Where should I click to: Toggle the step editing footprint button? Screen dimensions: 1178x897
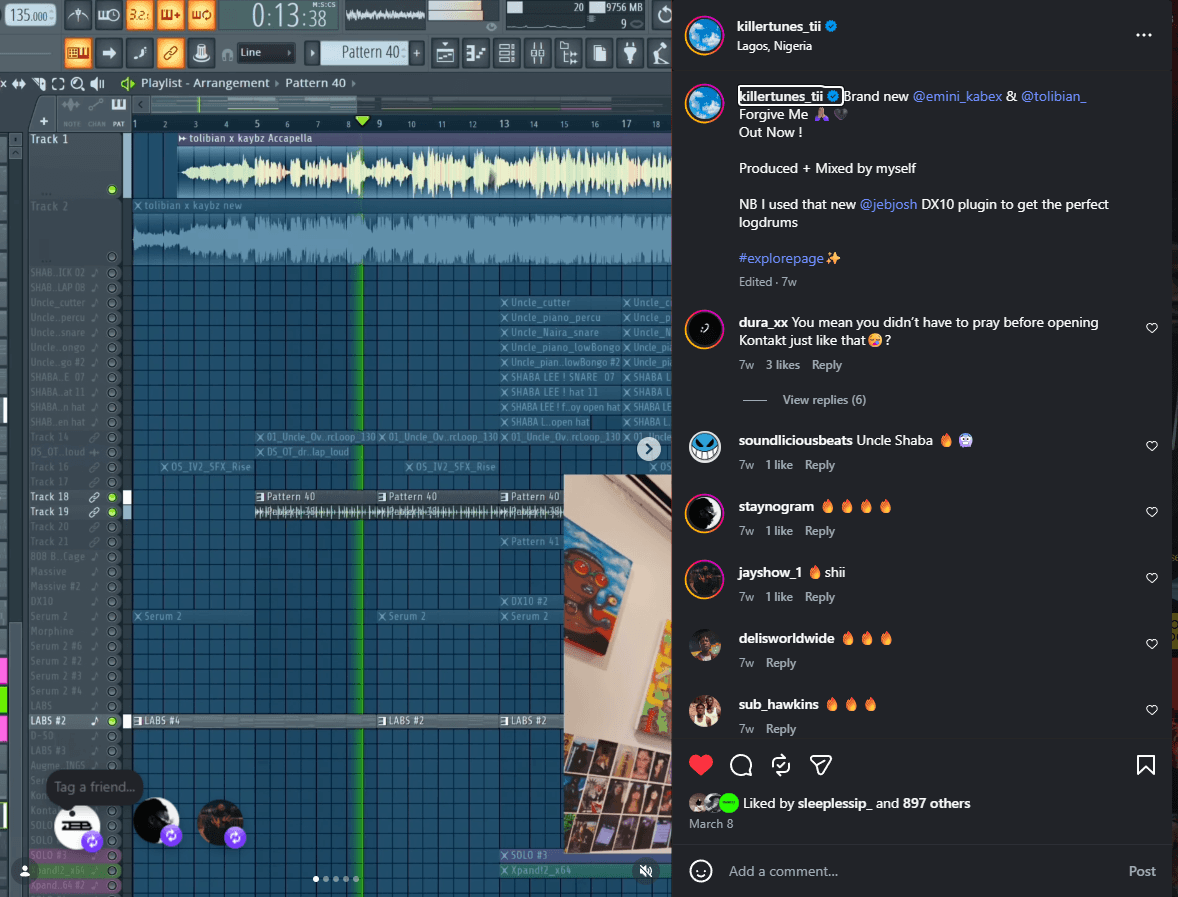[140, 53]
